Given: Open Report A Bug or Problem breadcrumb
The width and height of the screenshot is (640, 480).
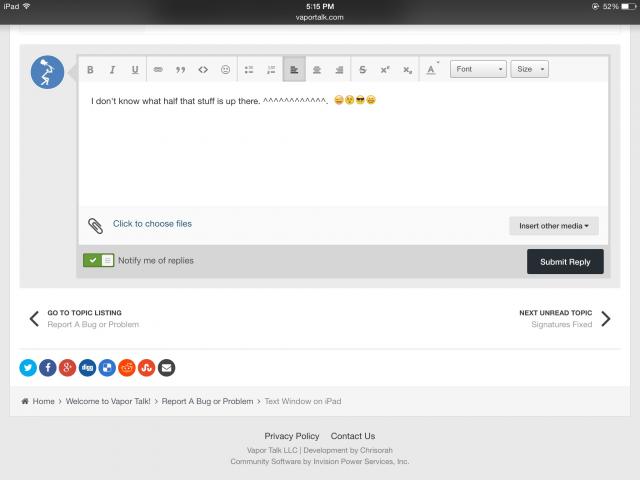Looking at the screenshot, I should [207, 401].
